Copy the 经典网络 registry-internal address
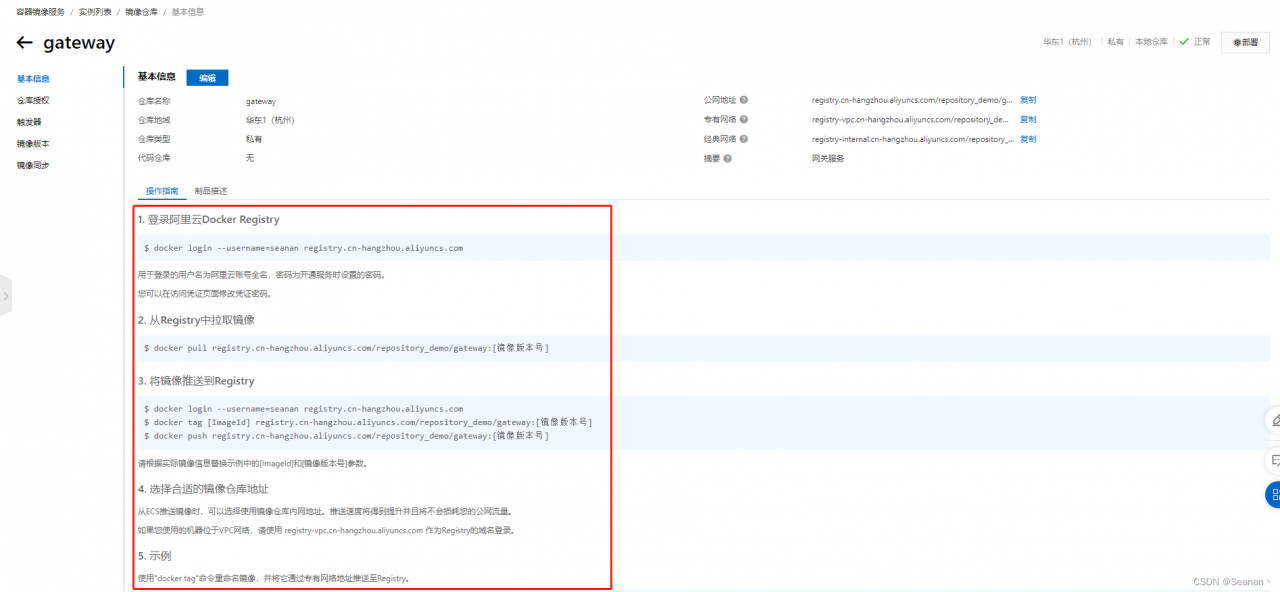 1028,139
